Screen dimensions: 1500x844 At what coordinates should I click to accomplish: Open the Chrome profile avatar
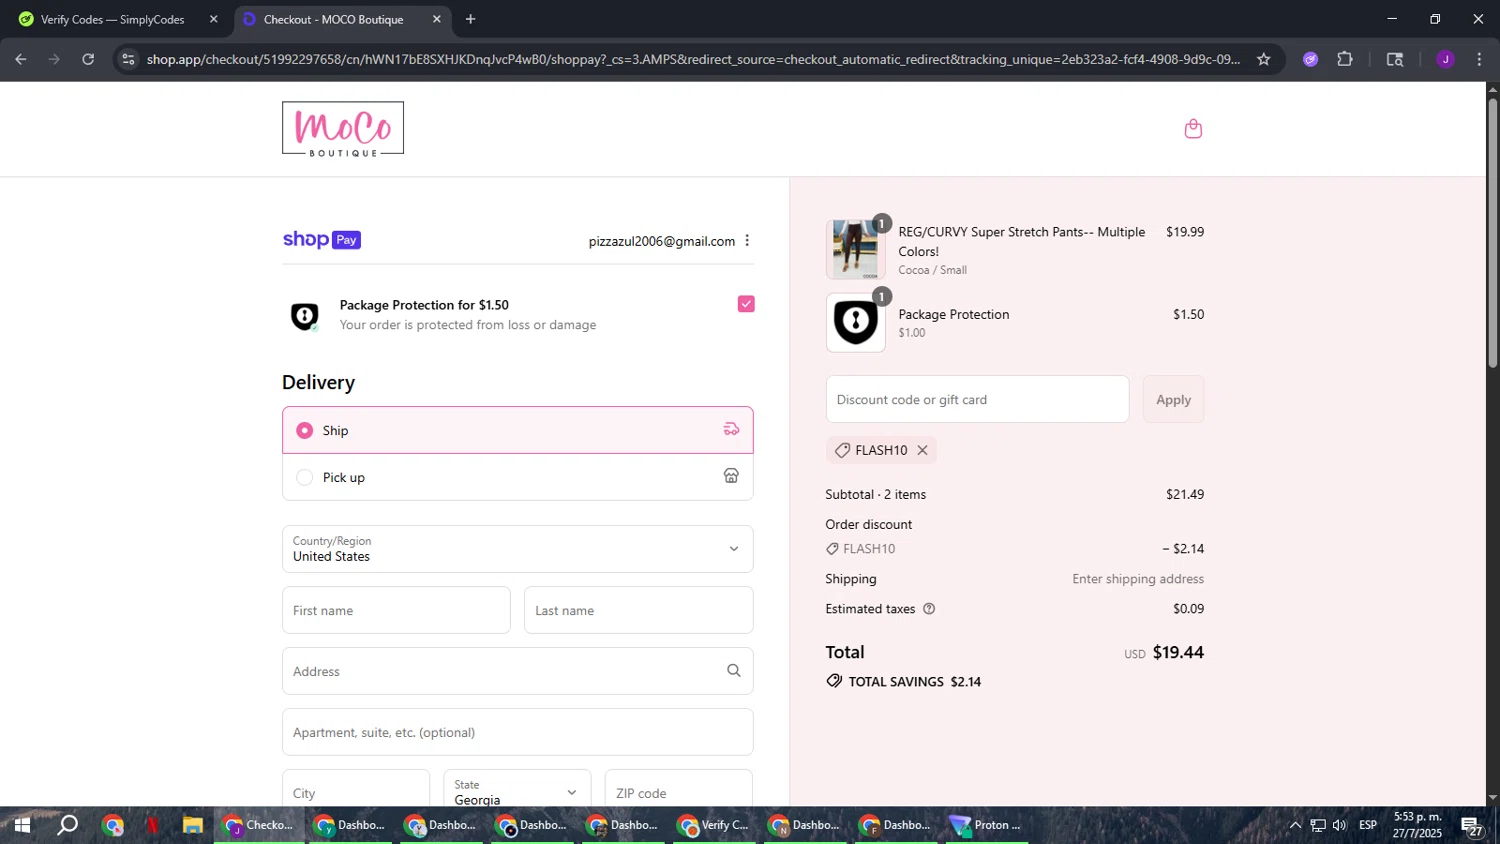tap(1445, 59)
